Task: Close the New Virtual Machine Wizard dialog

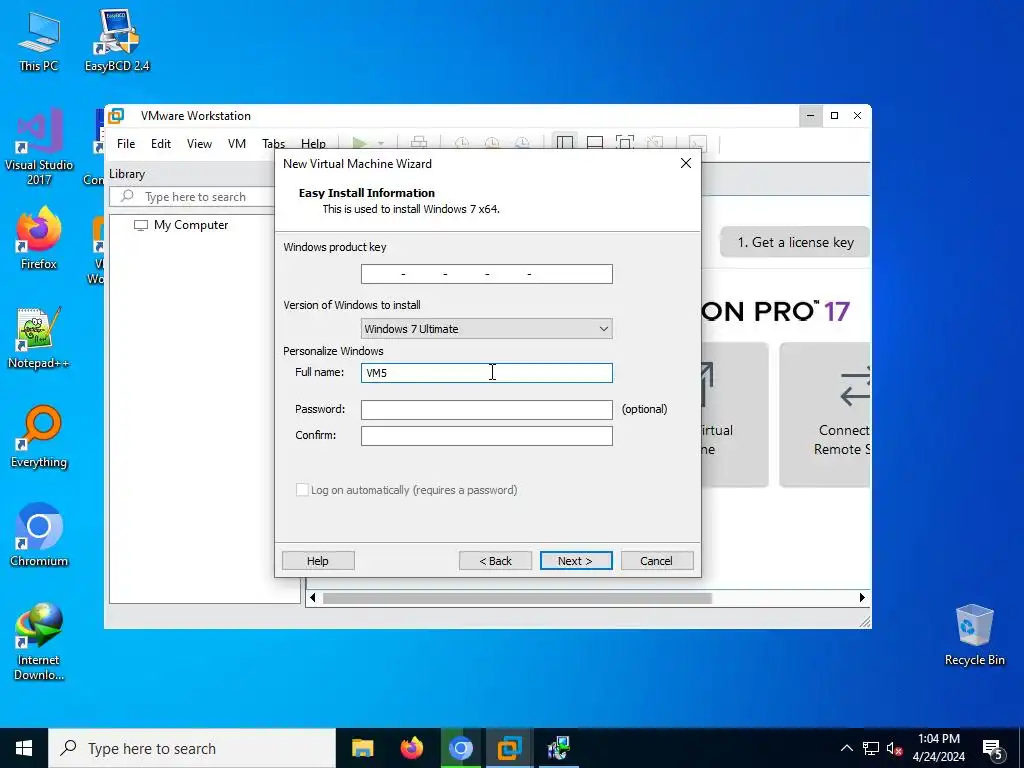Action: click(686, 163)
